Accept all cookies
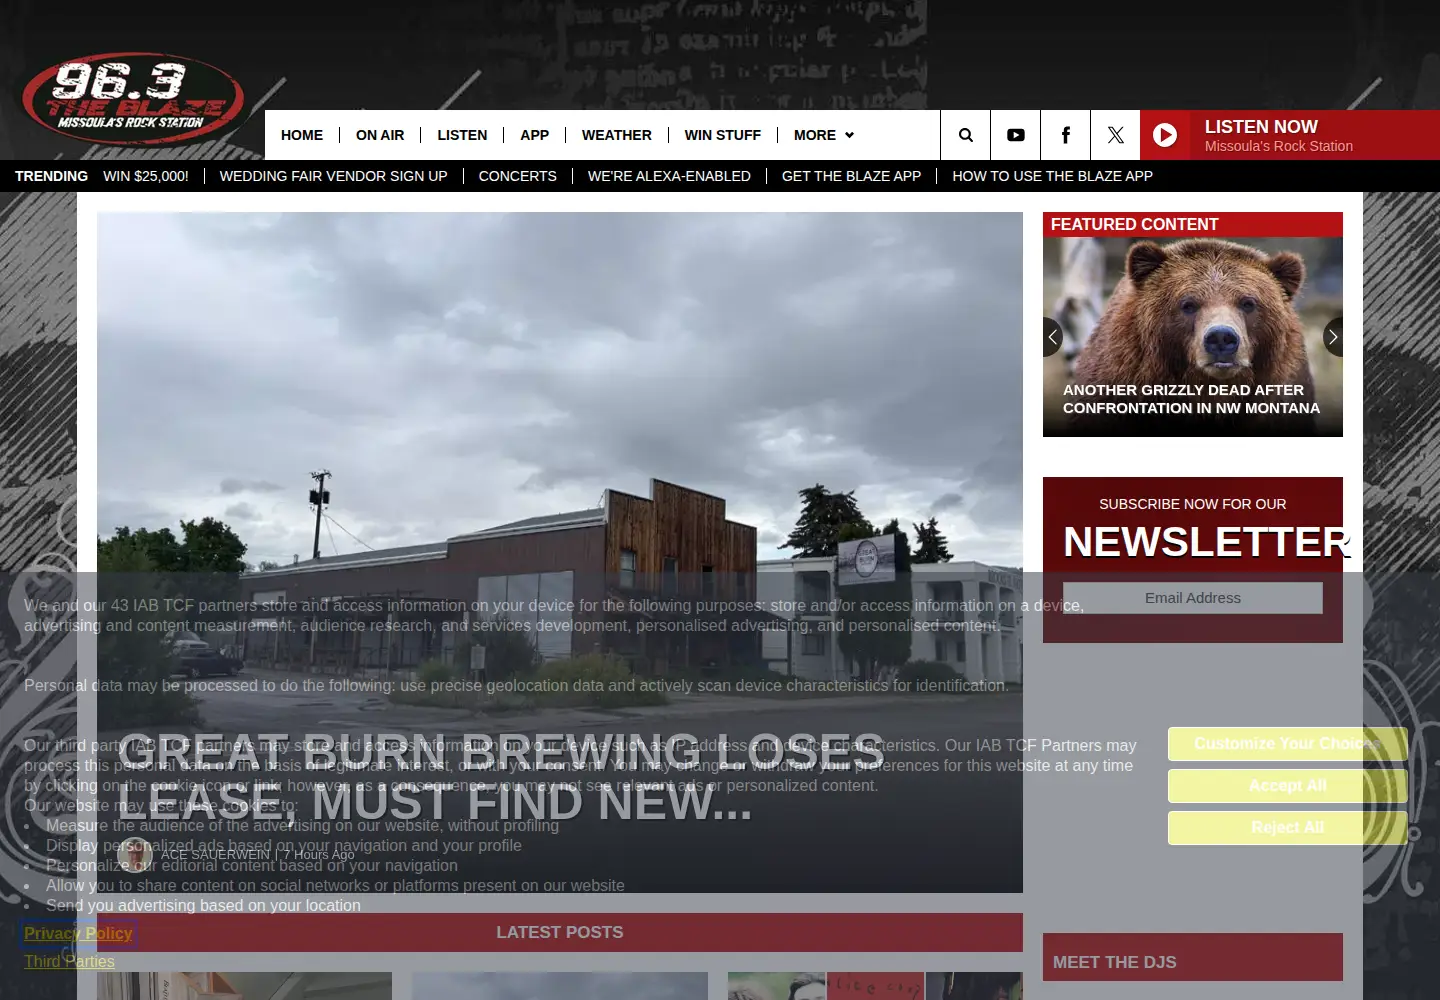1440x1000 pixels. pyautogui.click(x=1288, y=786)
